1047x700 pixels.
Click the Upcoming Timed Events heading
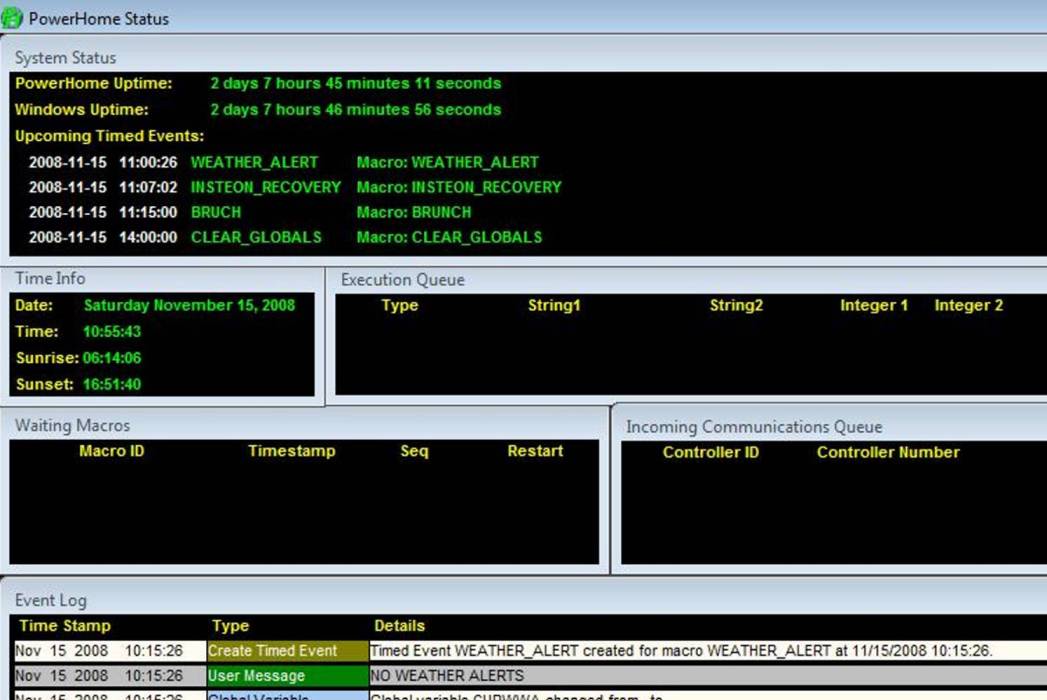coord(110,136)
